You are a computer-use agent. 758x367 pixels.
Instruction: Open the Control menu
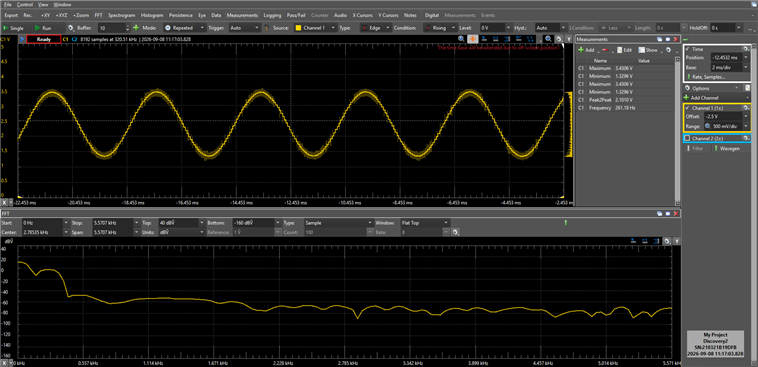(25, 4)
